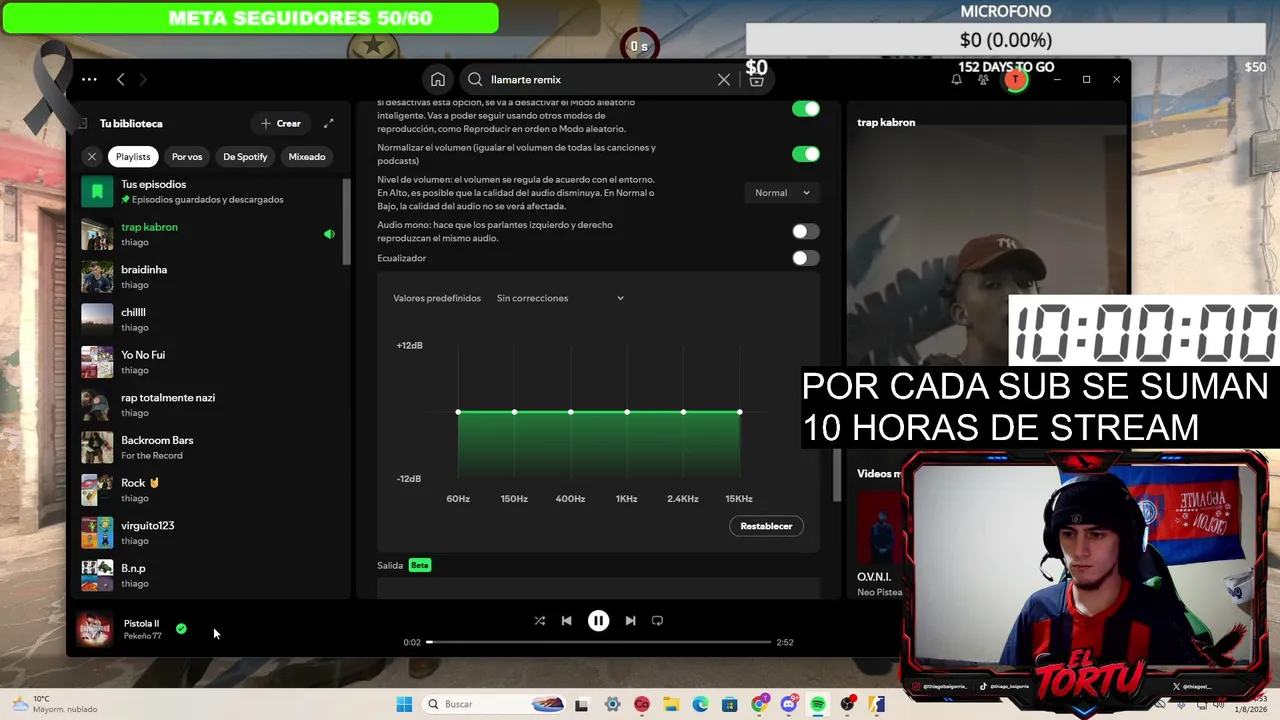Clear the search field text
Screen dimensions: 1280x720
[724, 80]
